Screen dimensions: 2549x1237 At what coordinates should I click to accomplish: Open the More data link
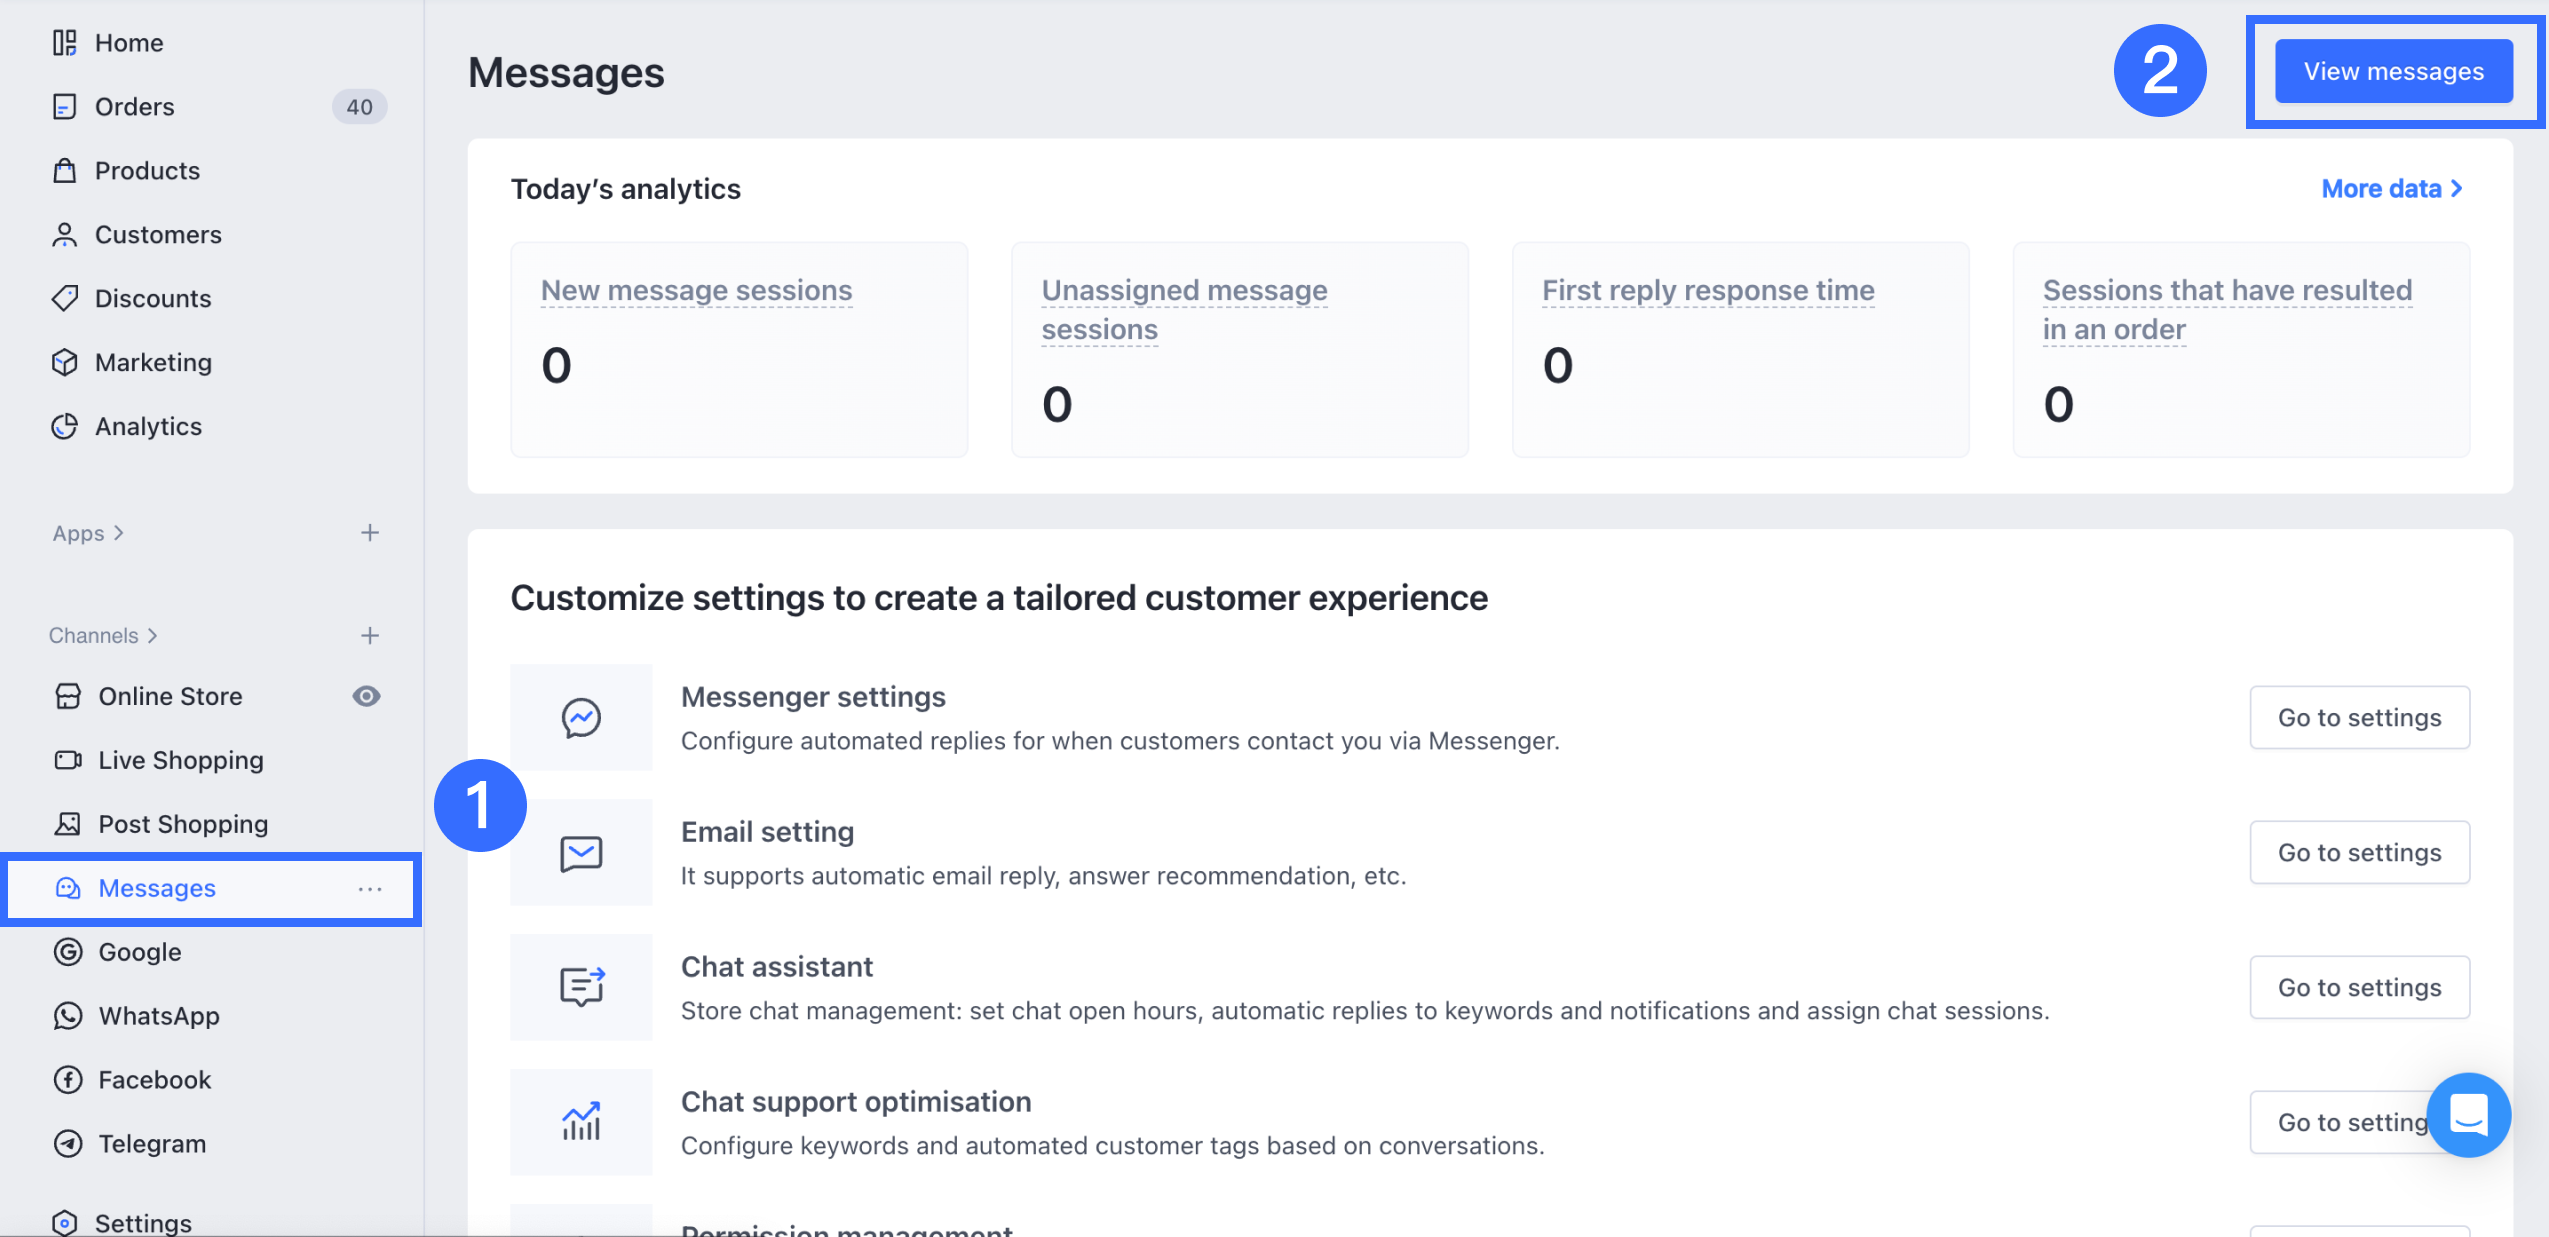click(x=2391, y=189)
